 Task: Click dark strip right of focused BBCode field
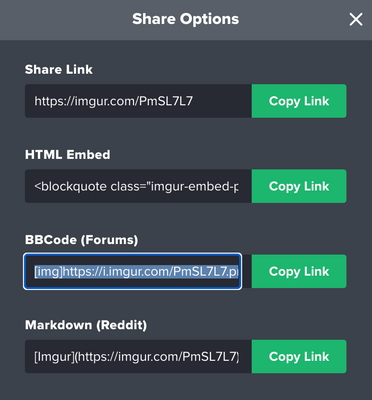click(247, 271)
